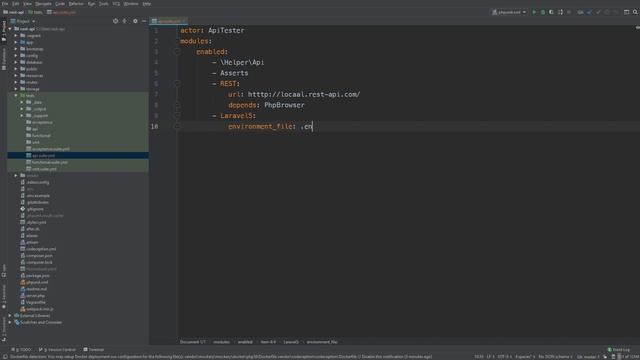This screenshot has width=640, height=360.
Task: Select codeception.yml file in the tree
Action: tap(41, 249)
